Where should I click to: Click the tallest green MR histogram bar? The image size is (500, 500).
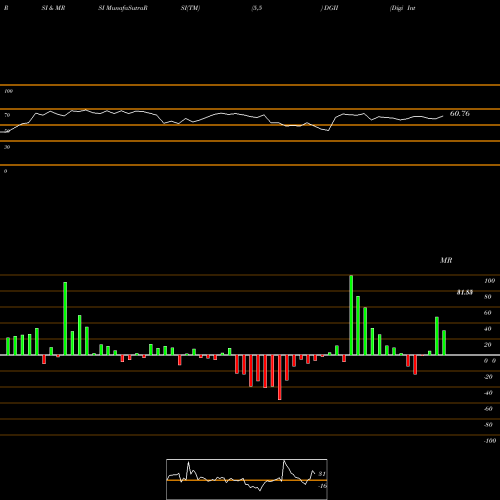(x=351, y=315)
